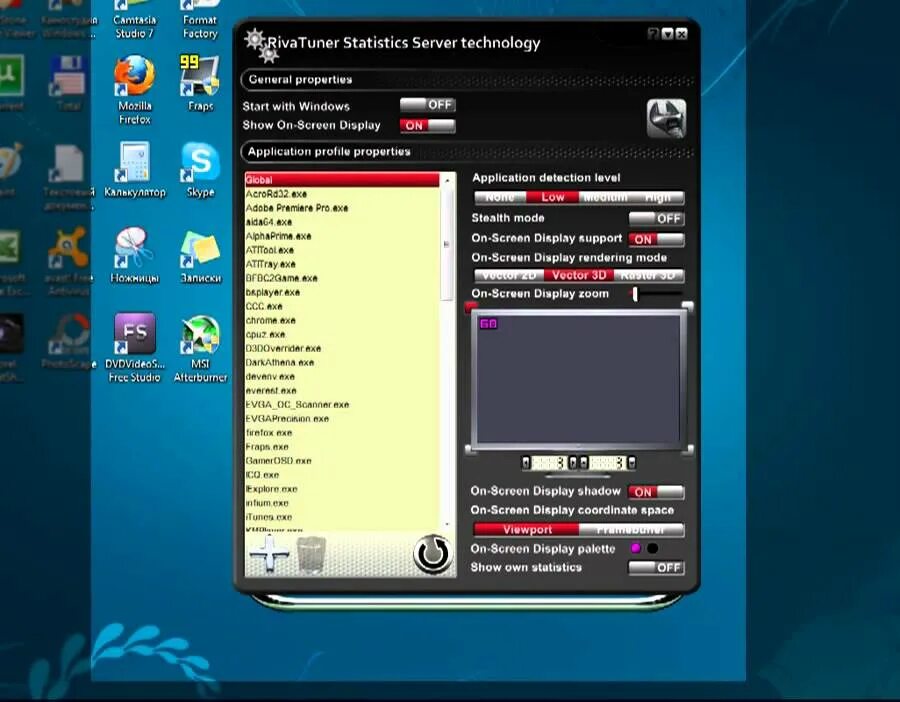Click bottom-left corner anchor of OSD preview
The width and height of the screenshot is (900, 702).
coord(470,450)
